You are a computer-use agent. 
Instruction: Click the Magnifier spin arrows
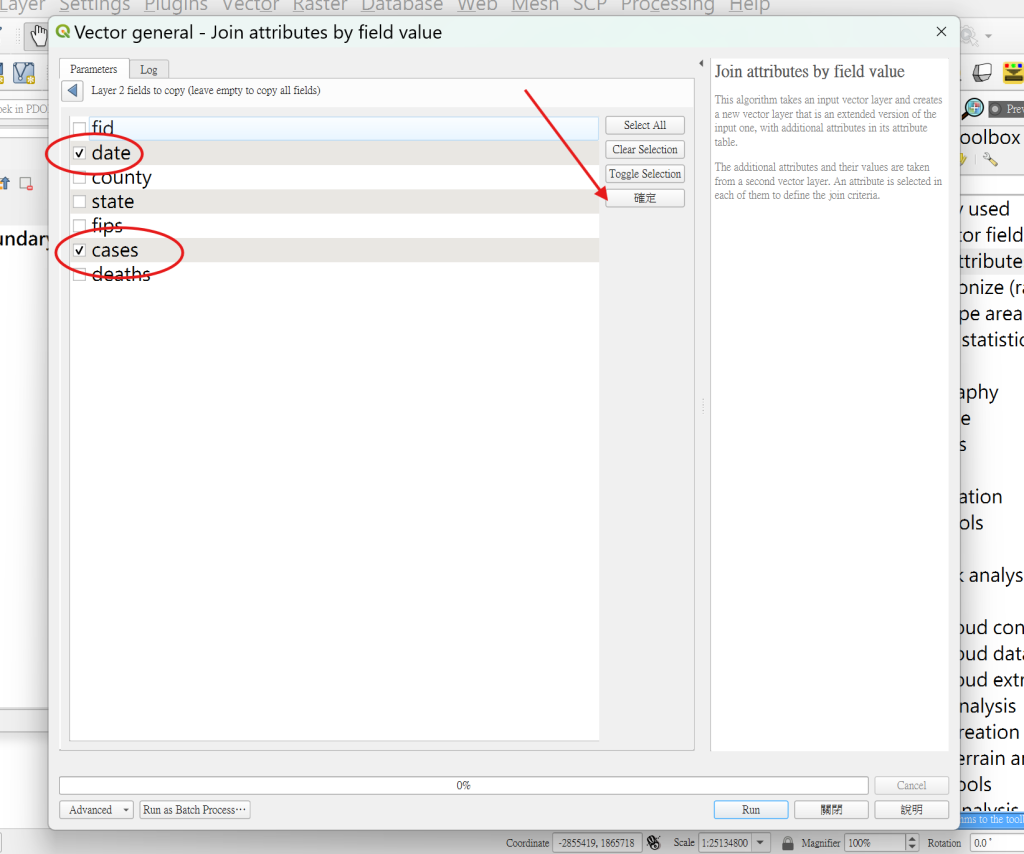click(912, 843)
